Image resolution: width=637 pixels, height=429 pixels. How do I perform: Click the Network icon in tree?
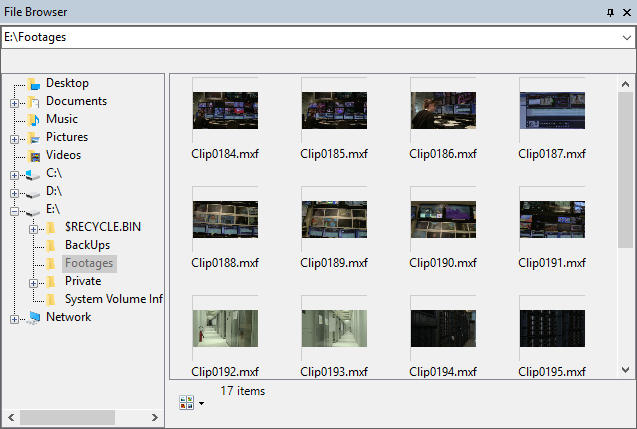[x=35, y=317]
